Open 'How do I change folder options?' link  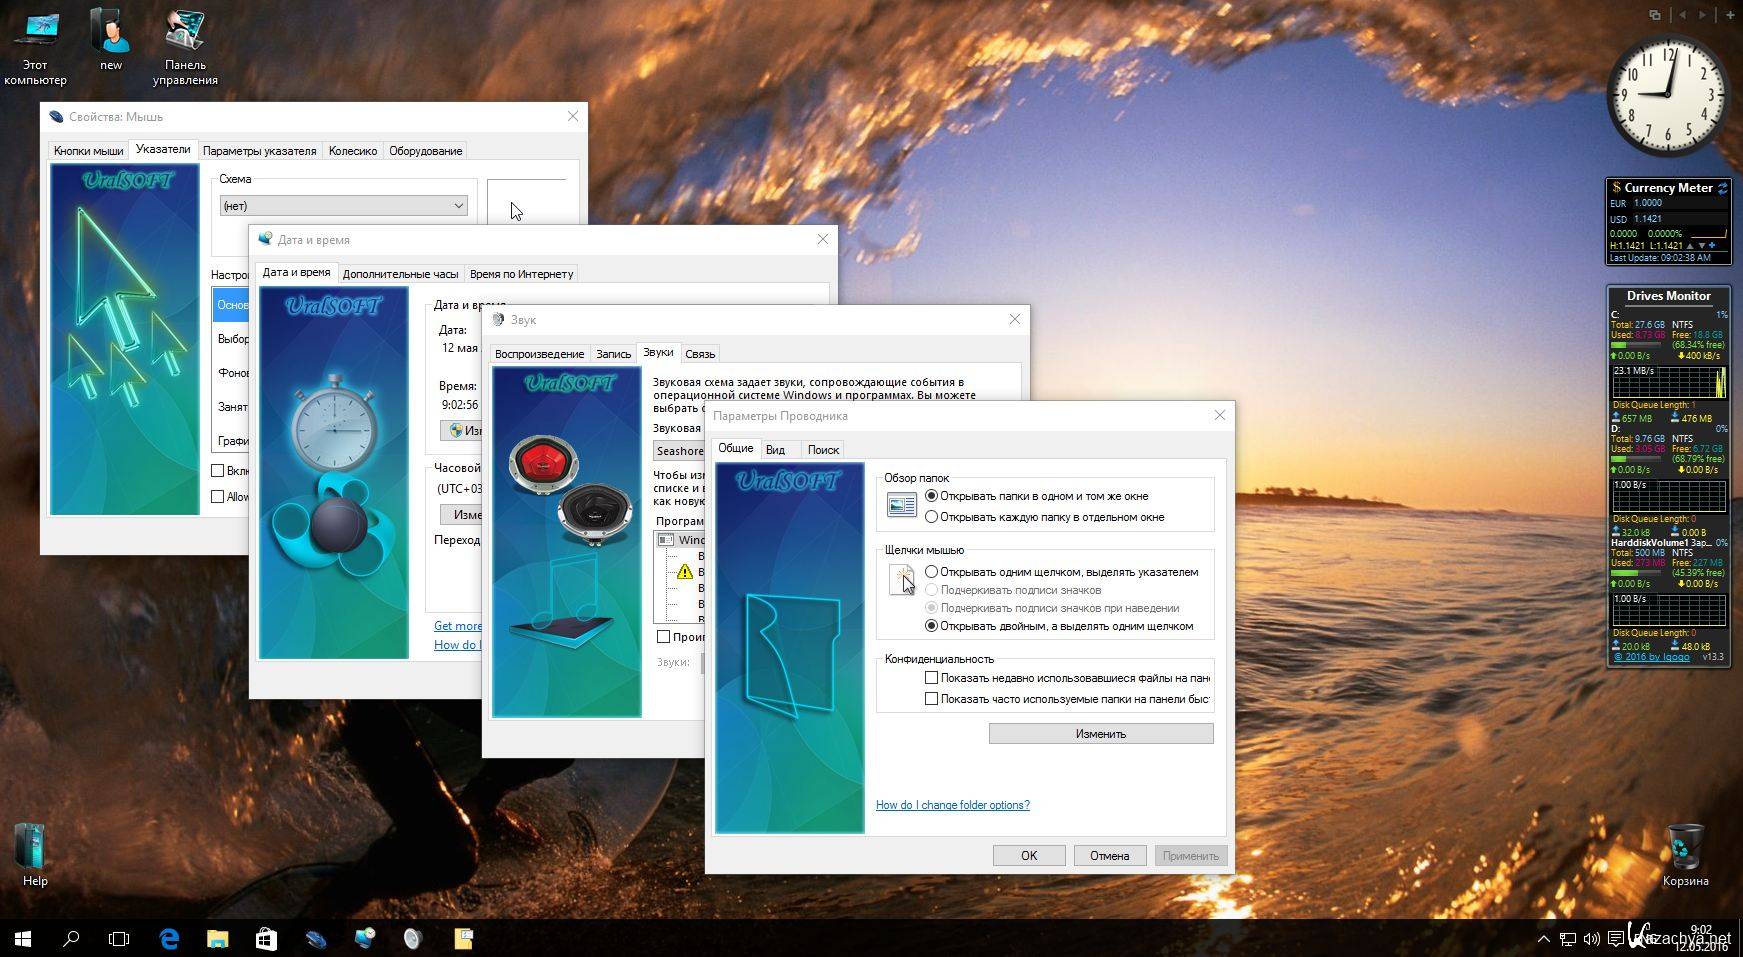[x=953, y=805]
